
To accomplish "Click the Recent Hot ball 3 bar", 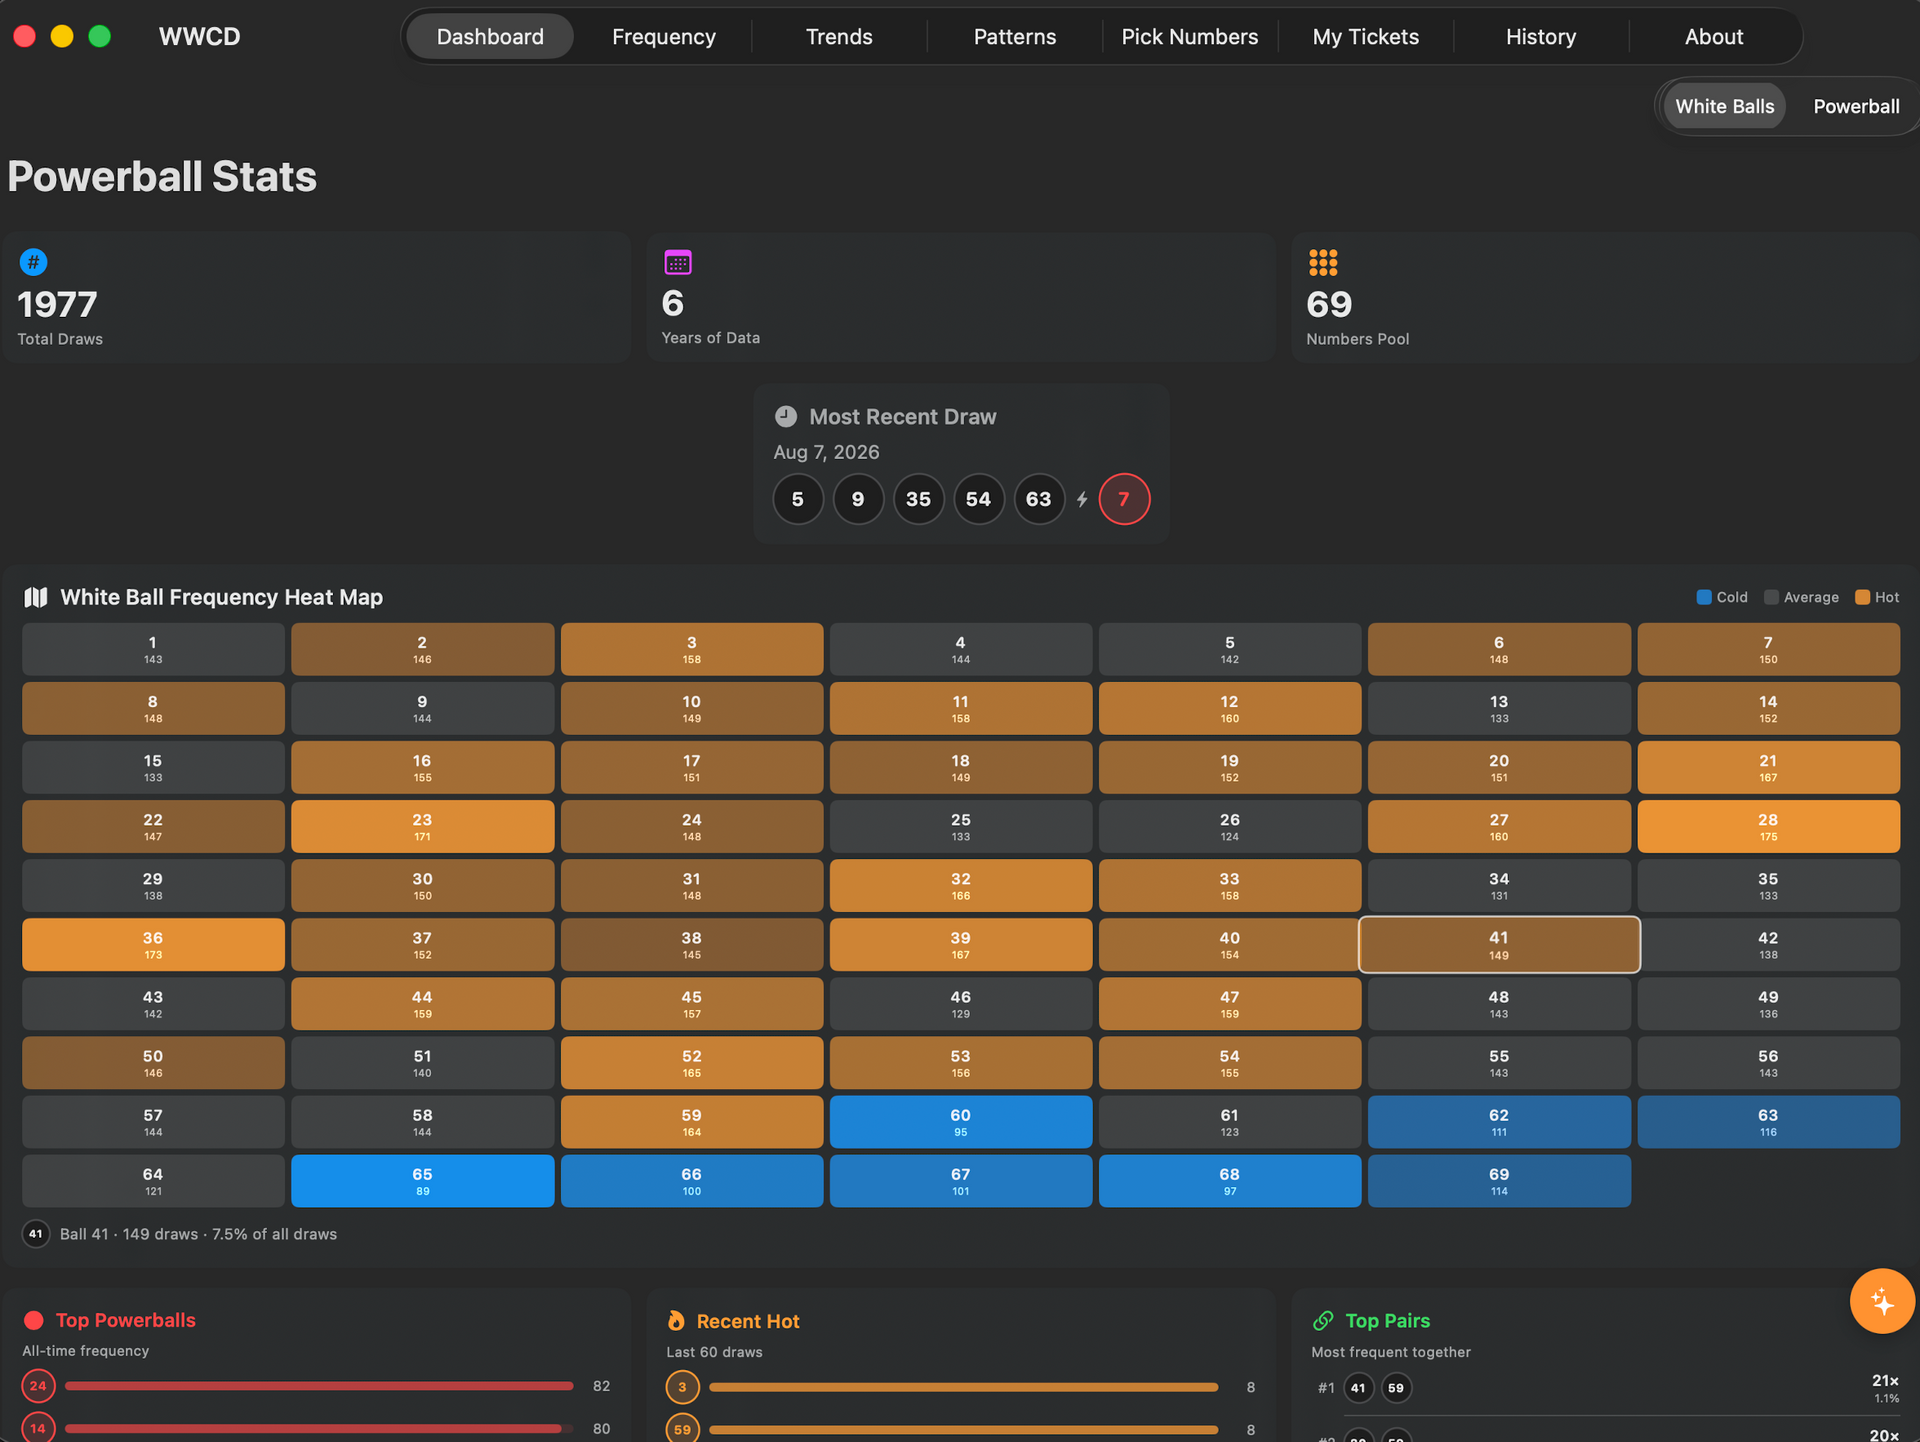I will point(963,1387).
